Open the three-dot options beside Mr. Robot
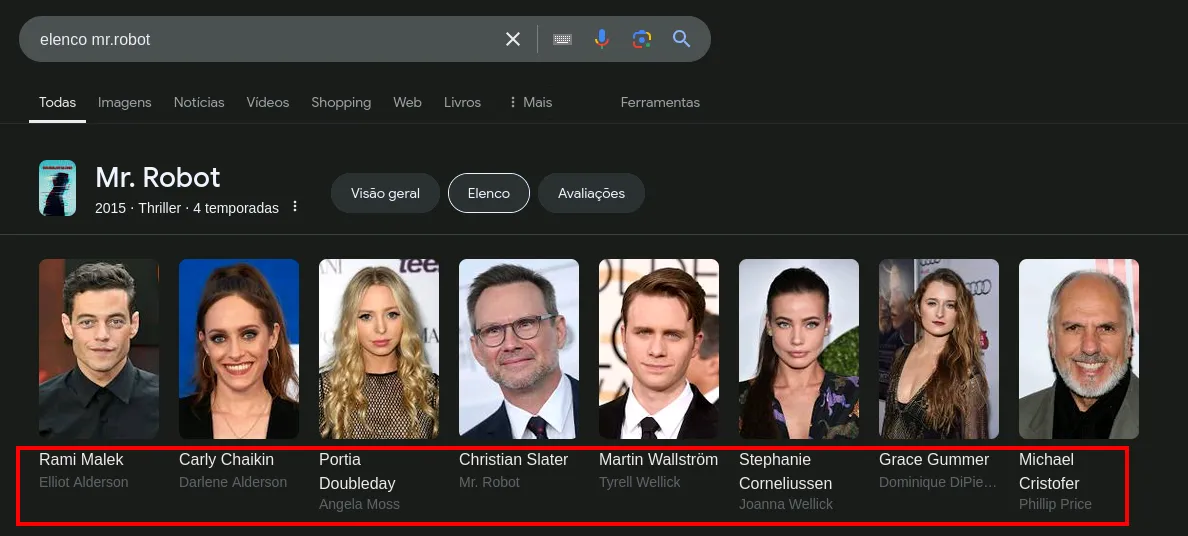Screen dimensions: 1188x536 click(295, 207)
